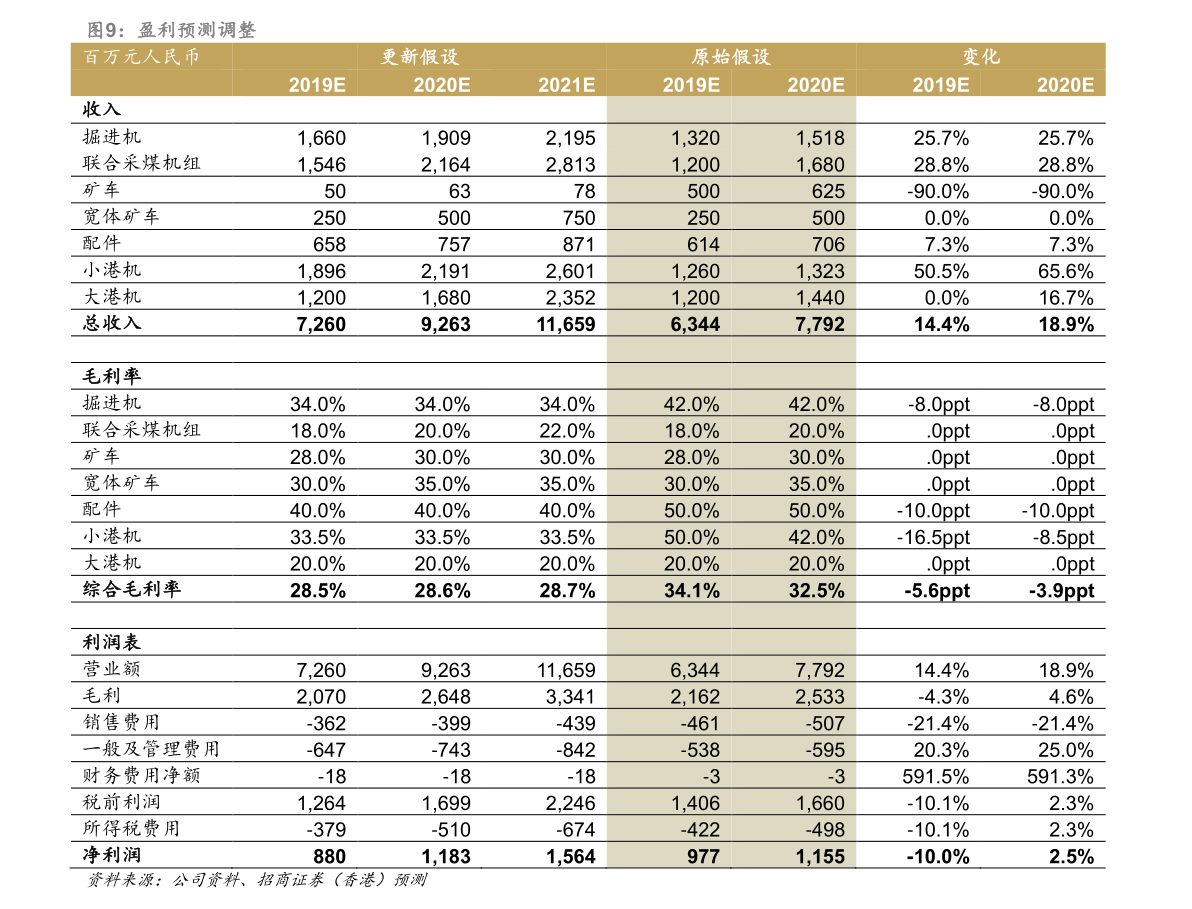Select the 变化 column group header
Image resolution: width=1192 pixels, height=909 pixels.
981,57
